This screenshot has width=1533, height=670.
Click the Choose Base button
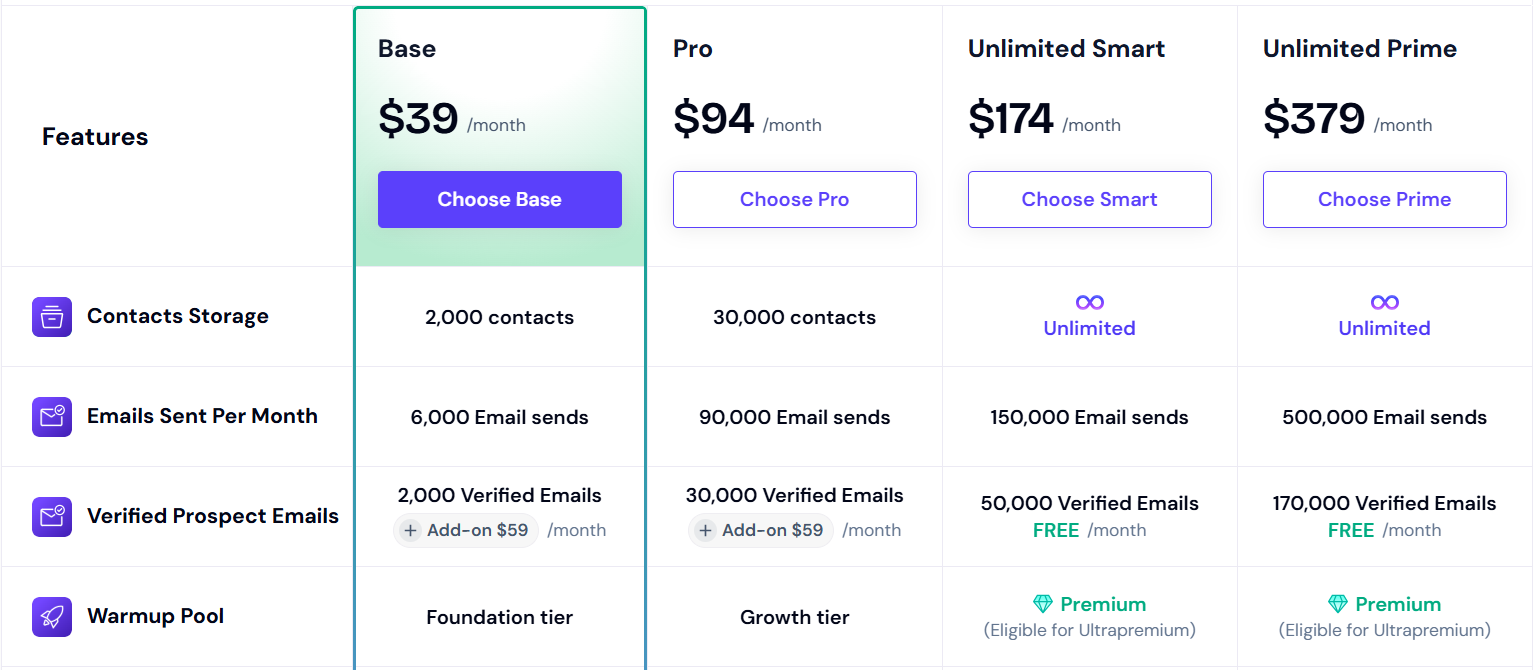pyautogui.click(x=499, y=199)
